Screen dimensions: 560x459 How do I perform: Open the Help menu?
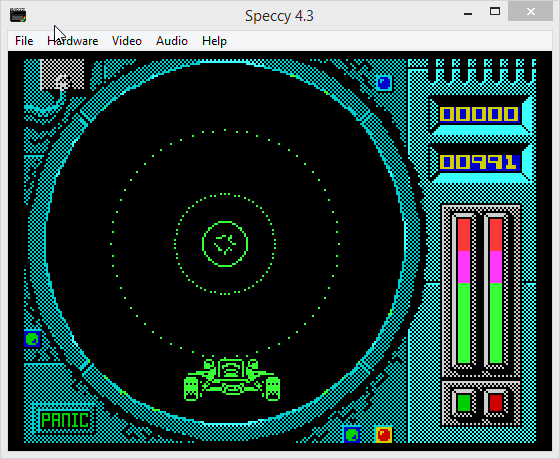(214, 41)
